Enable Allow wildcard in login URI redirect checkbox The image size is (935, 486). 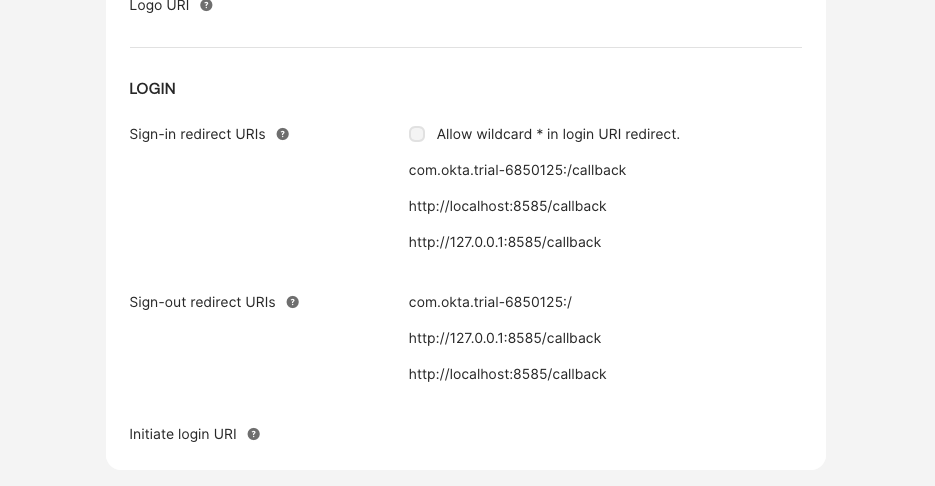point(417,134)
